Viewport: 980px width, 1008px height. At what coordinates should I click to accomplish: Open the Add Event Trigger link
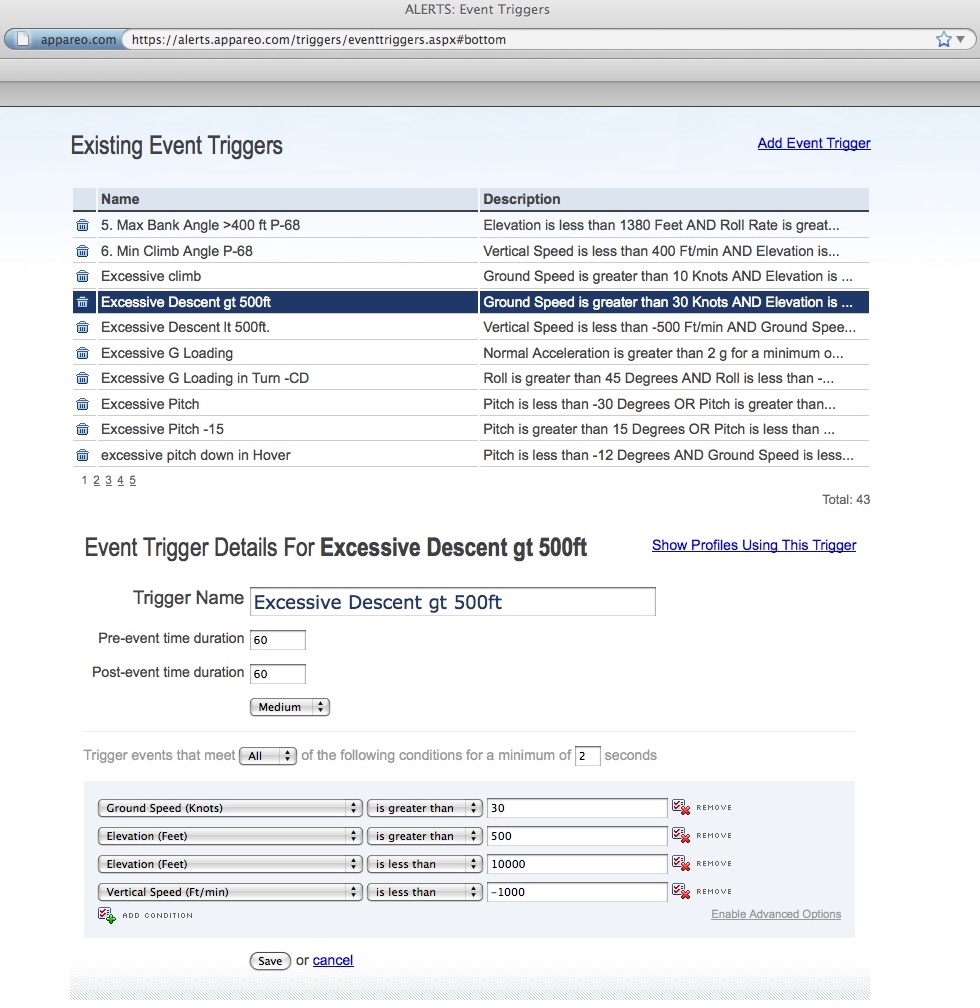813,143
